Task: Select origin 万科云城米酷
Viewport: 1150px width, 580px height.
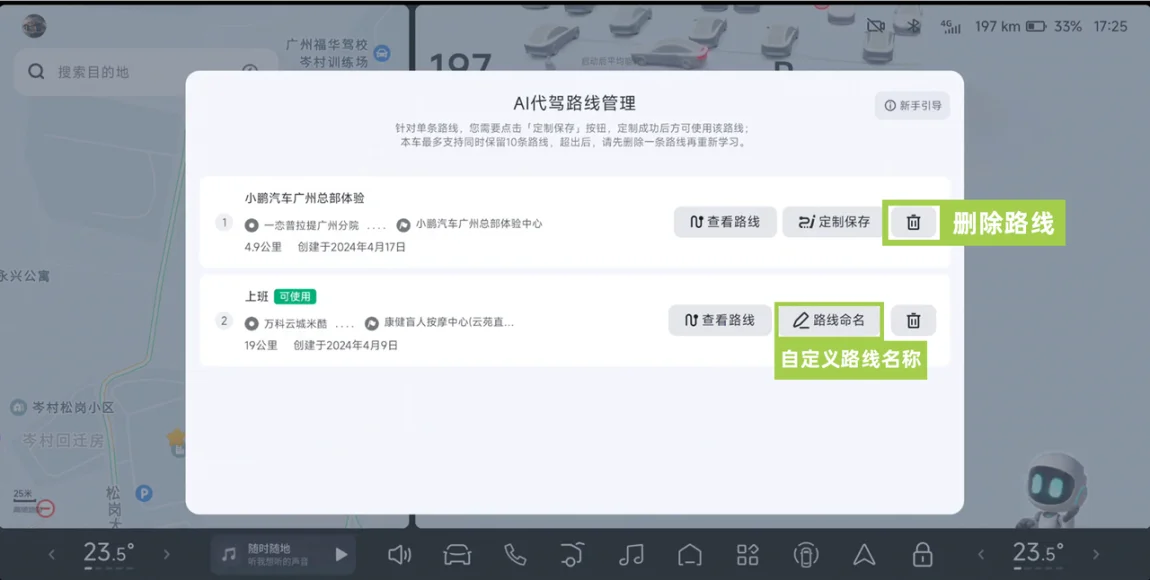Action: click(295, 323)
